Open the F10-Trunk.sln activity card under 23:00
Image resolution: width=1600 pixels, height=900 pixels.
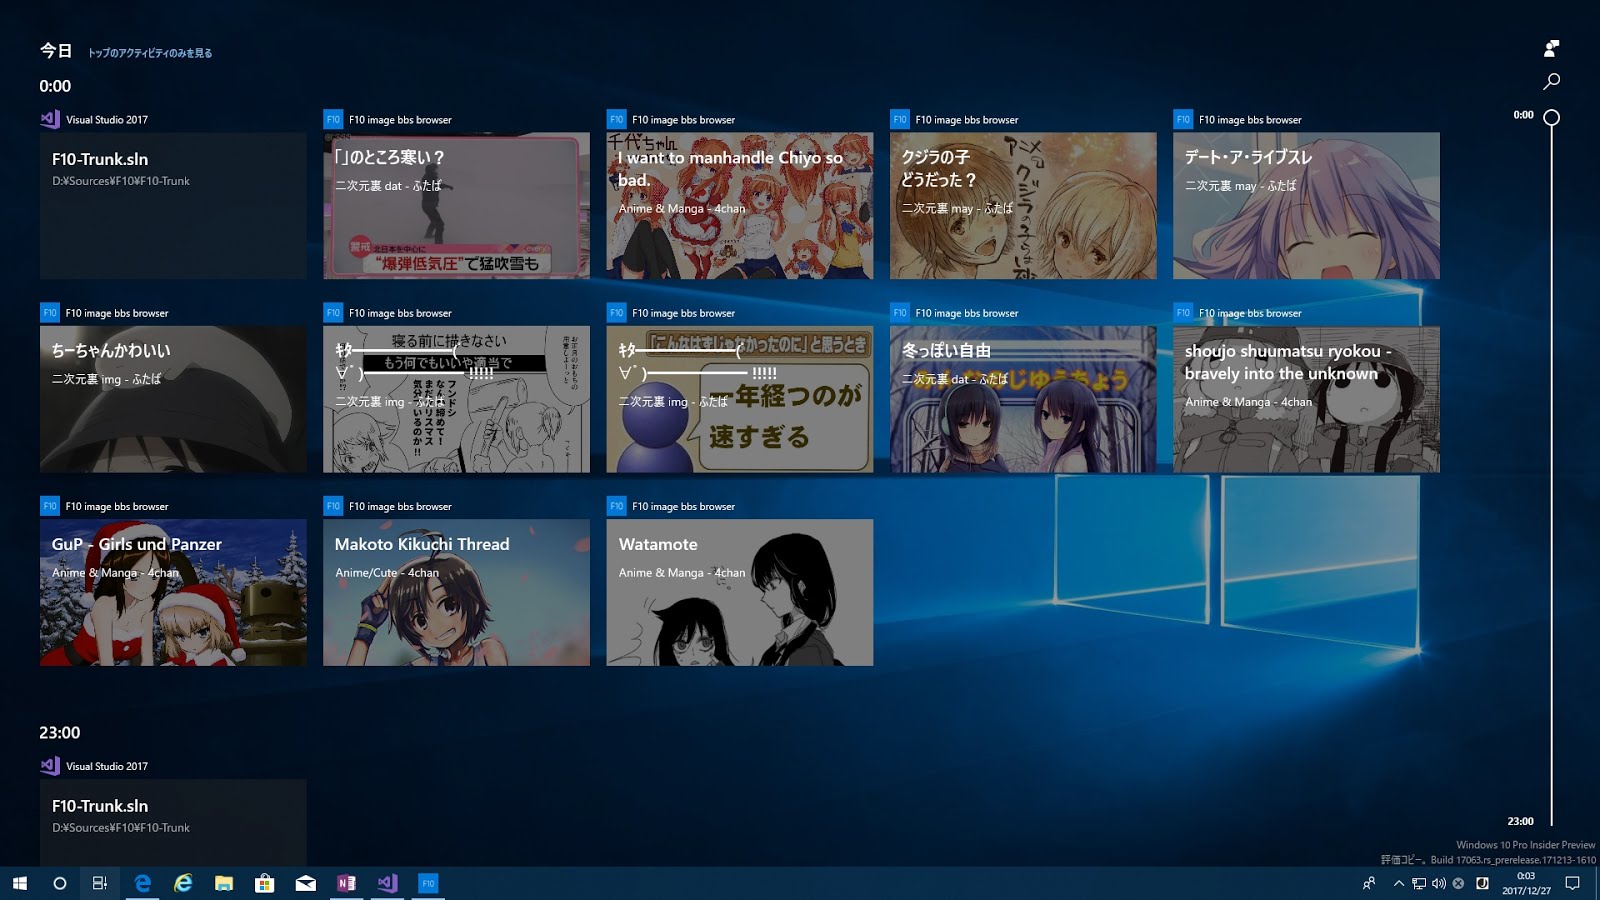point(173,822)
